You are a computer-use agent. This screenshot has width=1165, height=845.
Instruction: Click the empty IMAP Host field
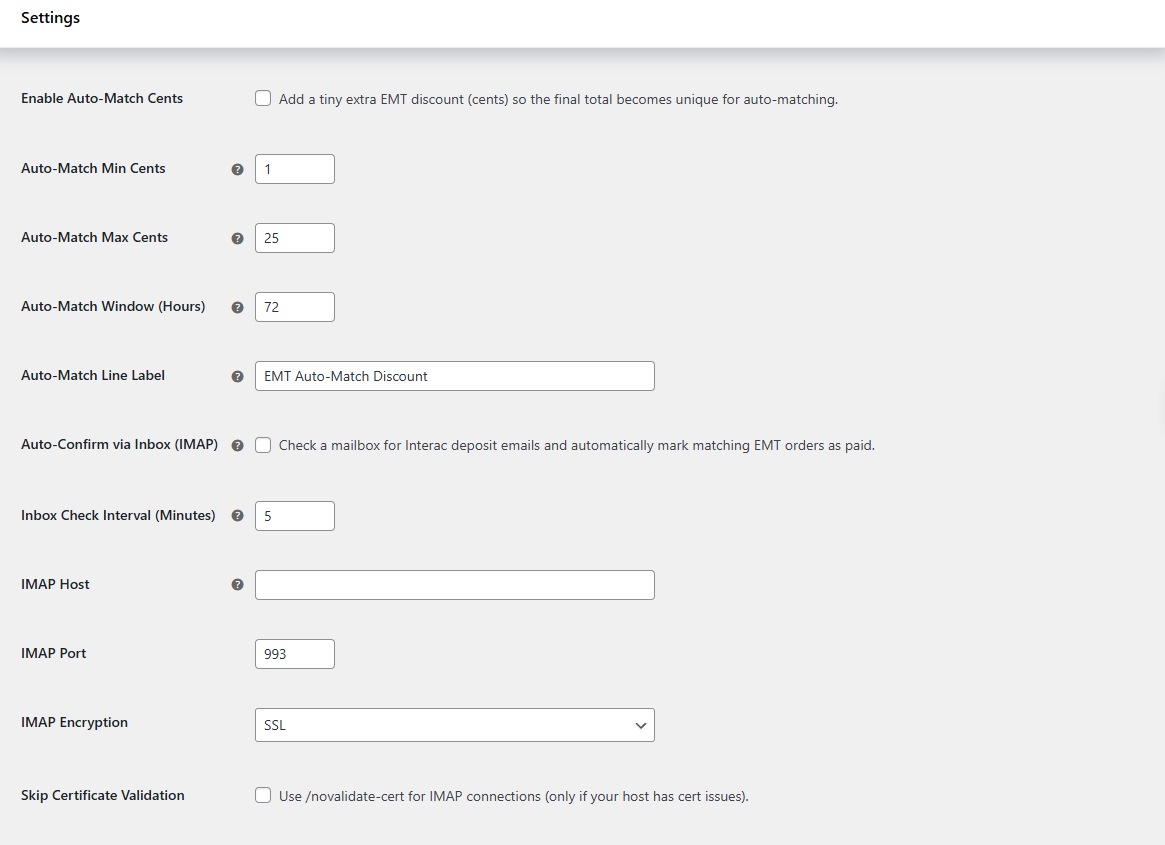pos(454,585)
